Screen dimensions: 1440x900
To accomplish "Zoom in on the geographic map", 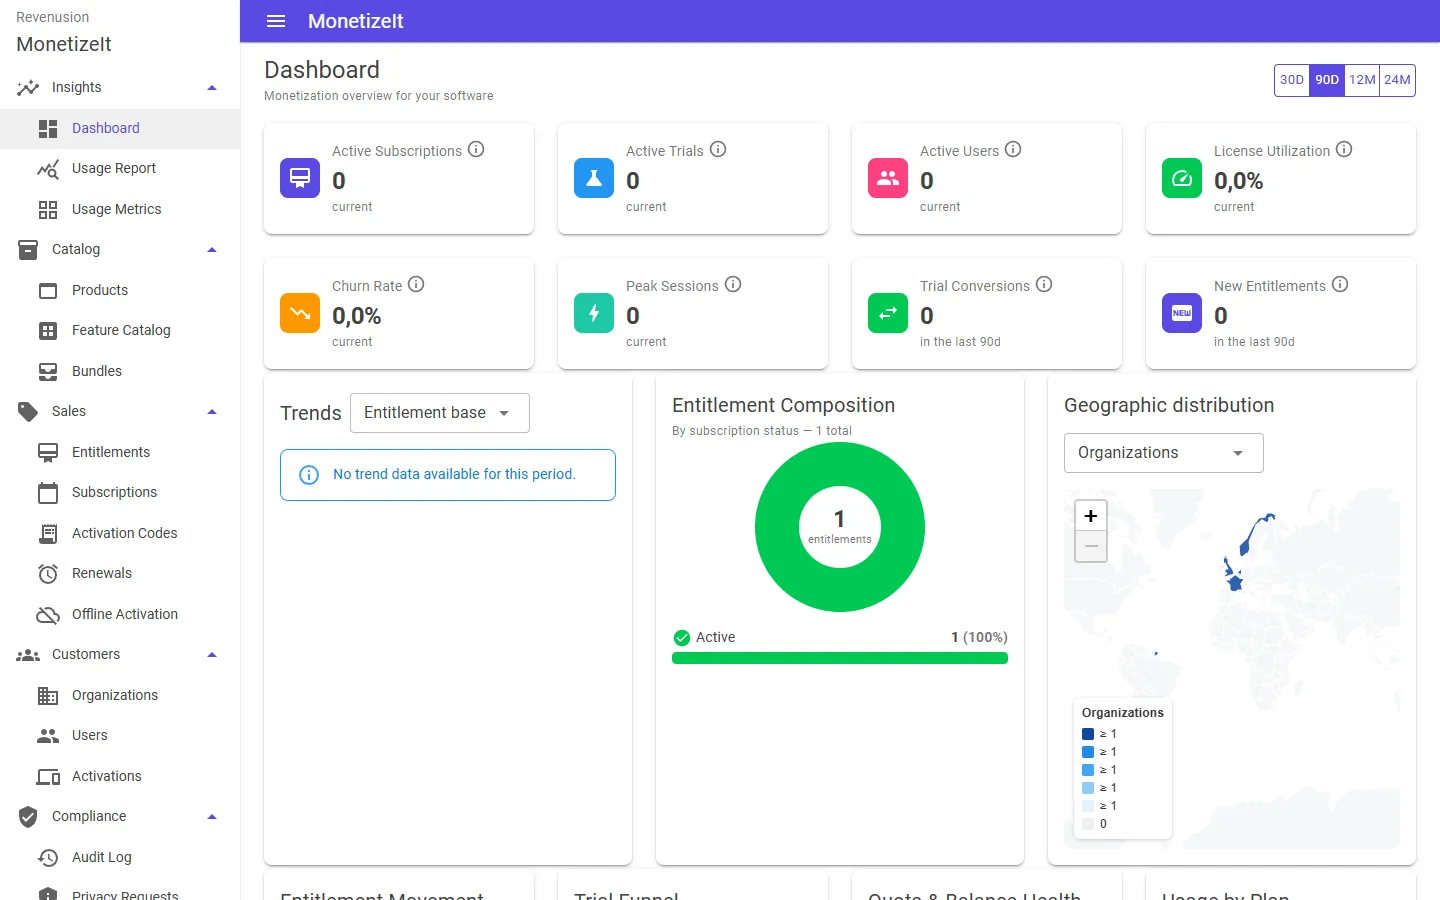I will (x=1091, y=516).
